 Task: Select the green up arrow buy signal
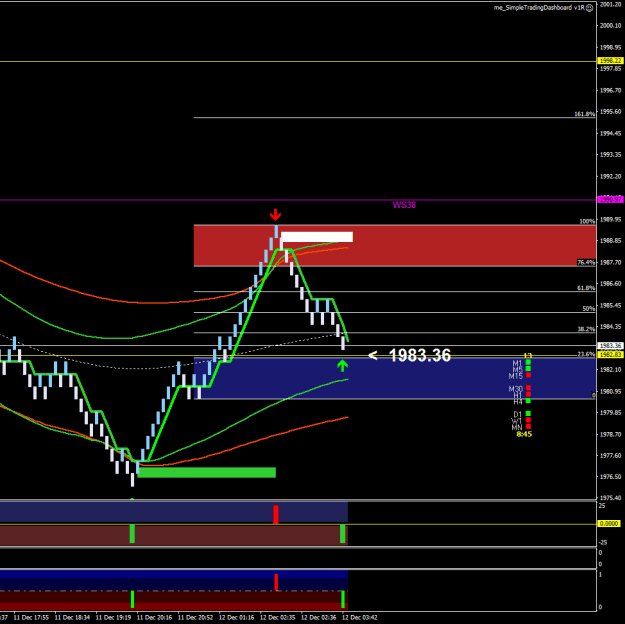342,366
